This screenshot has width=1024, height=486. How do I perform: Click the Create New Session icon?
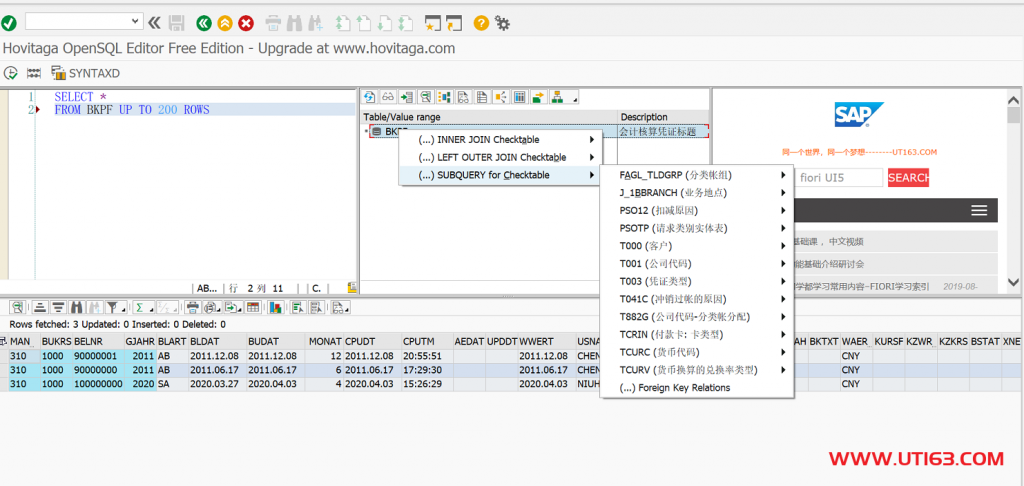(432, 24)
